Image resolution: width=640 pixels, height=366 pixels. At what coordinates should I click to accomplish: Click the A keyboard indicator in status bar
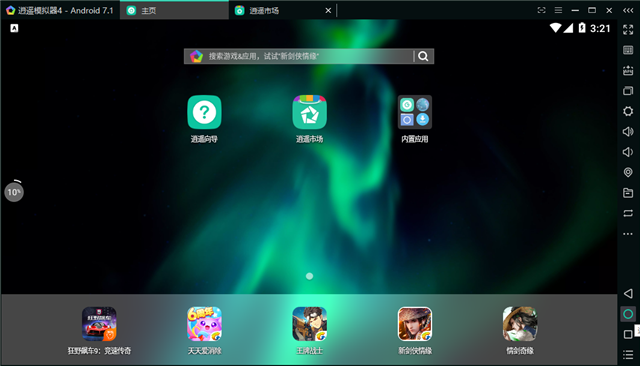click(x=14, y=28)
